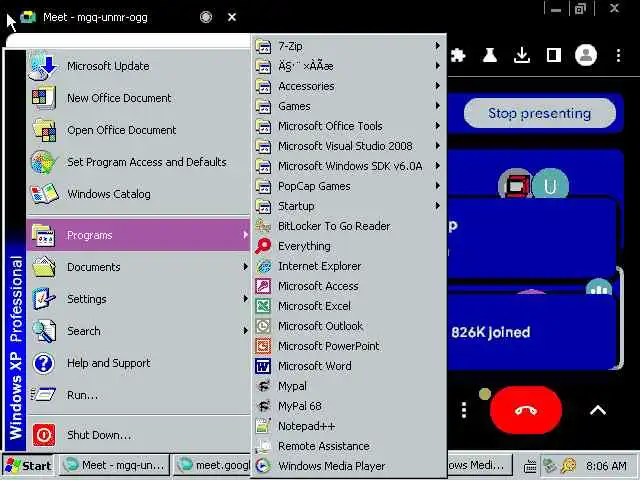Switch to Meet - mgq-un... taskbar window
Screen dimensions: 640x480
[x=115, y=465]
